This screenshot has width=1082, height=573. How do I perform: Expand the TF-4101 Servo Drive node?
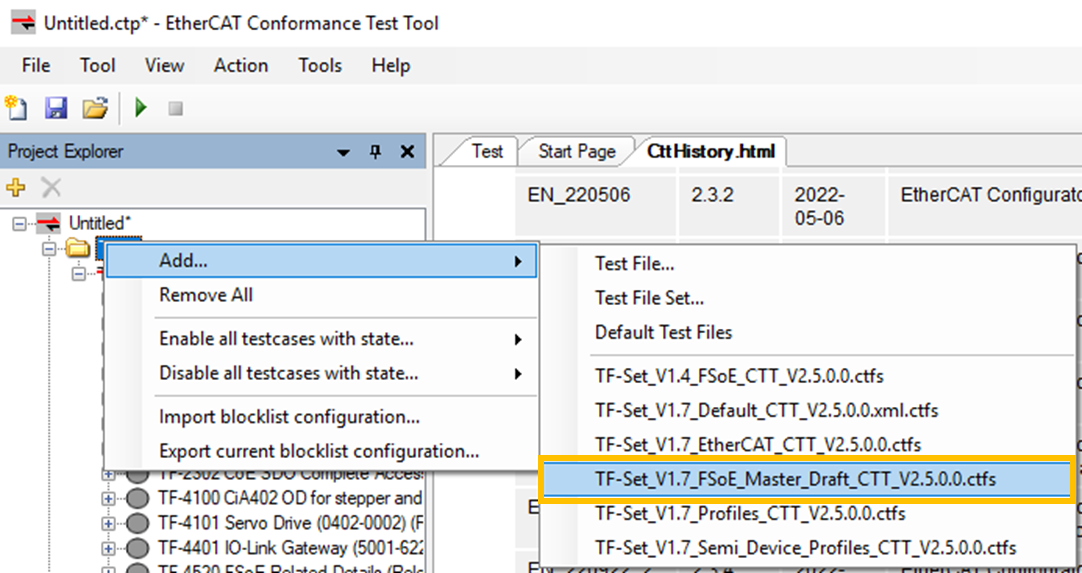(108, 523)
